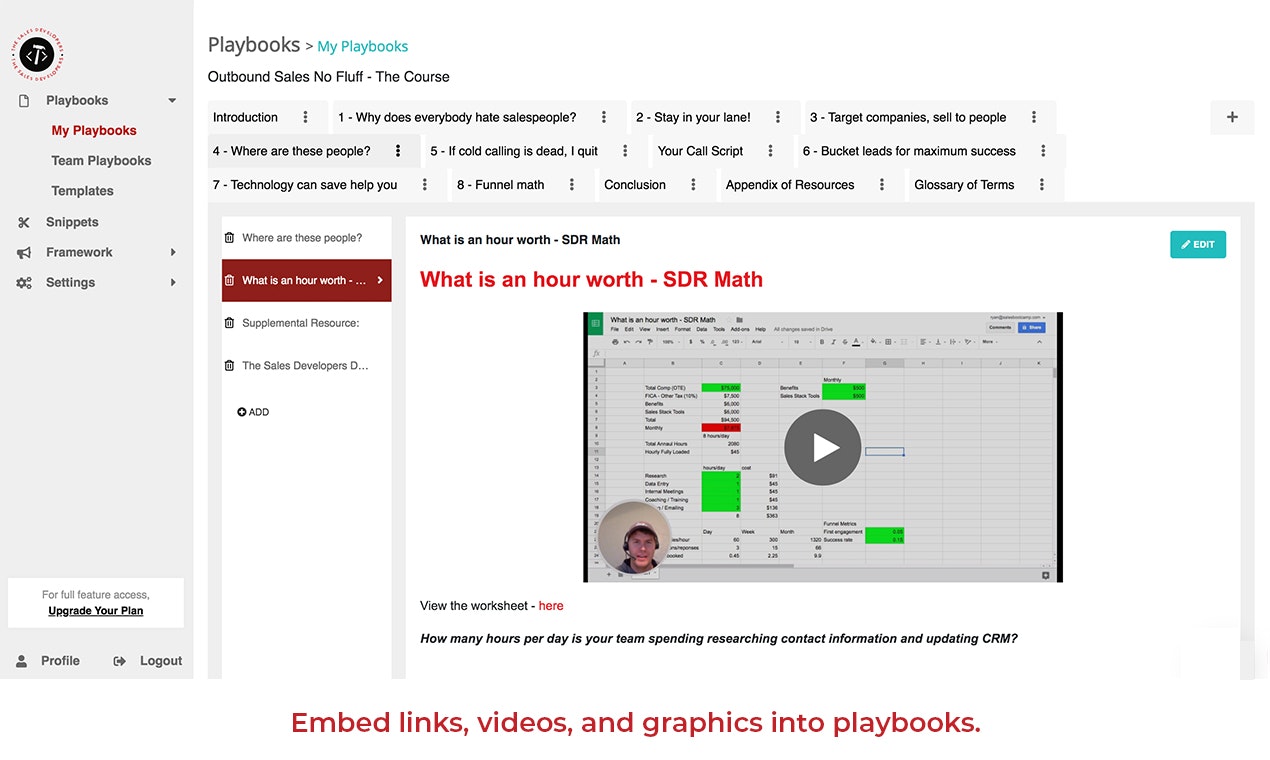Expand the Settings submenu arrow
Viewport: 1270px width, 760px height.
(x=173, y=283)
